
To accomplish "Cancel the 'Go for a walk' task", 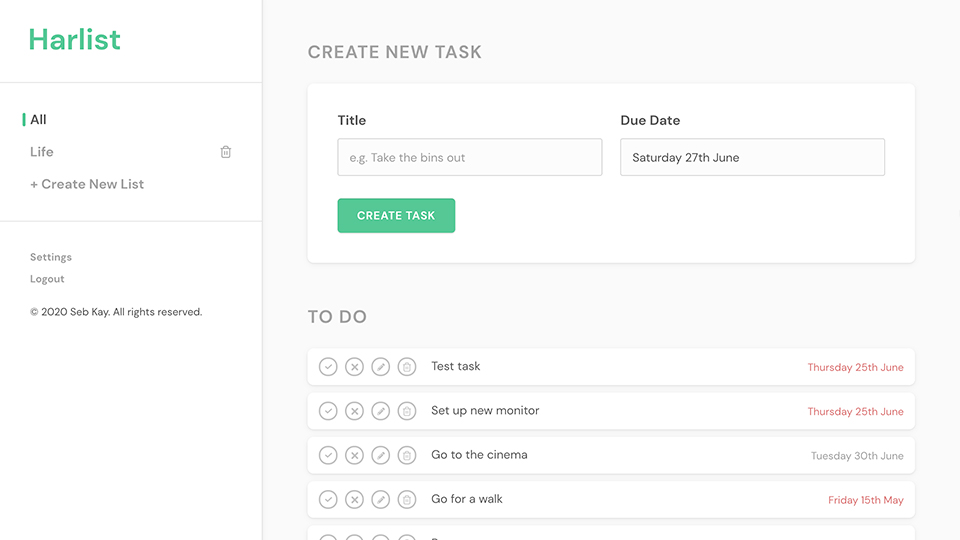I will click(354, 499).
